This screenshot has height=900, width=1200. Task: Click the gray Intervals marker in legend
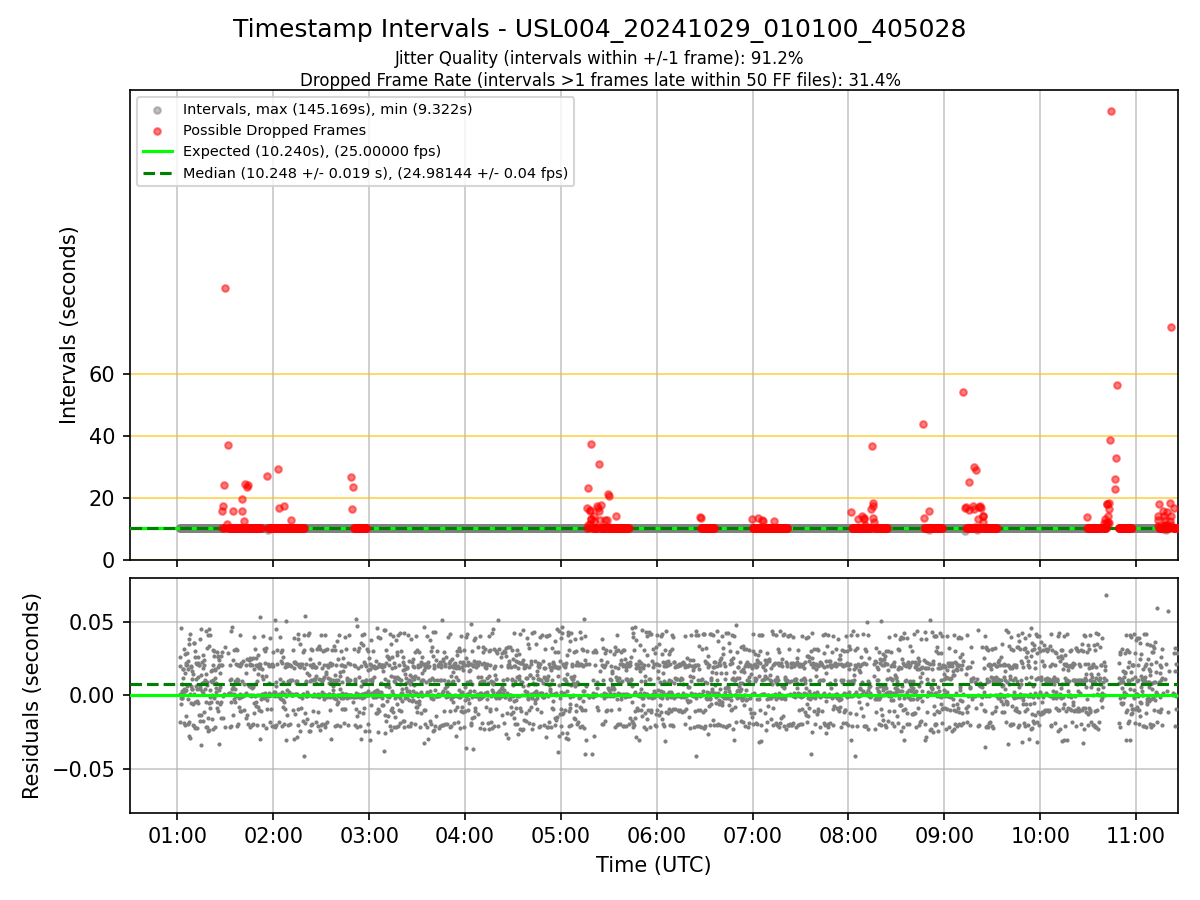158,109
